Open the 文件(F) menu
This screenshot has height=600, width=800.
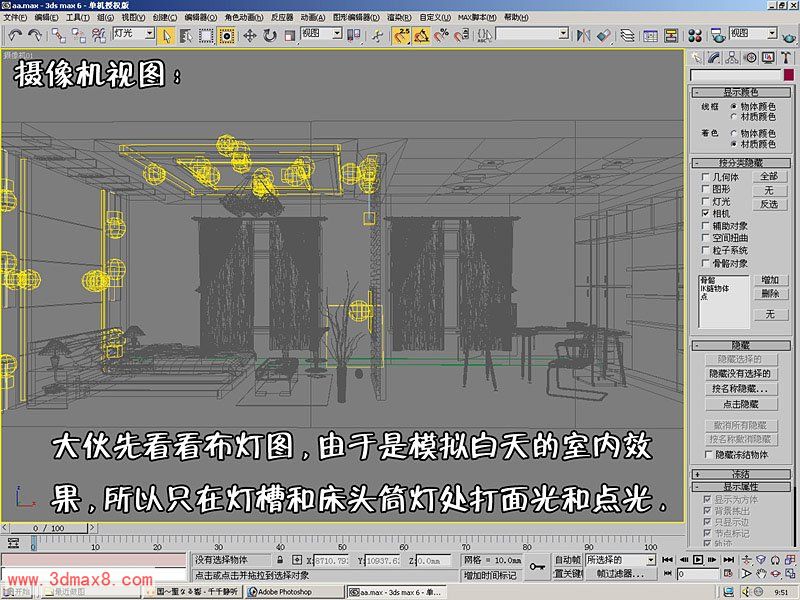tap(15, 17)
